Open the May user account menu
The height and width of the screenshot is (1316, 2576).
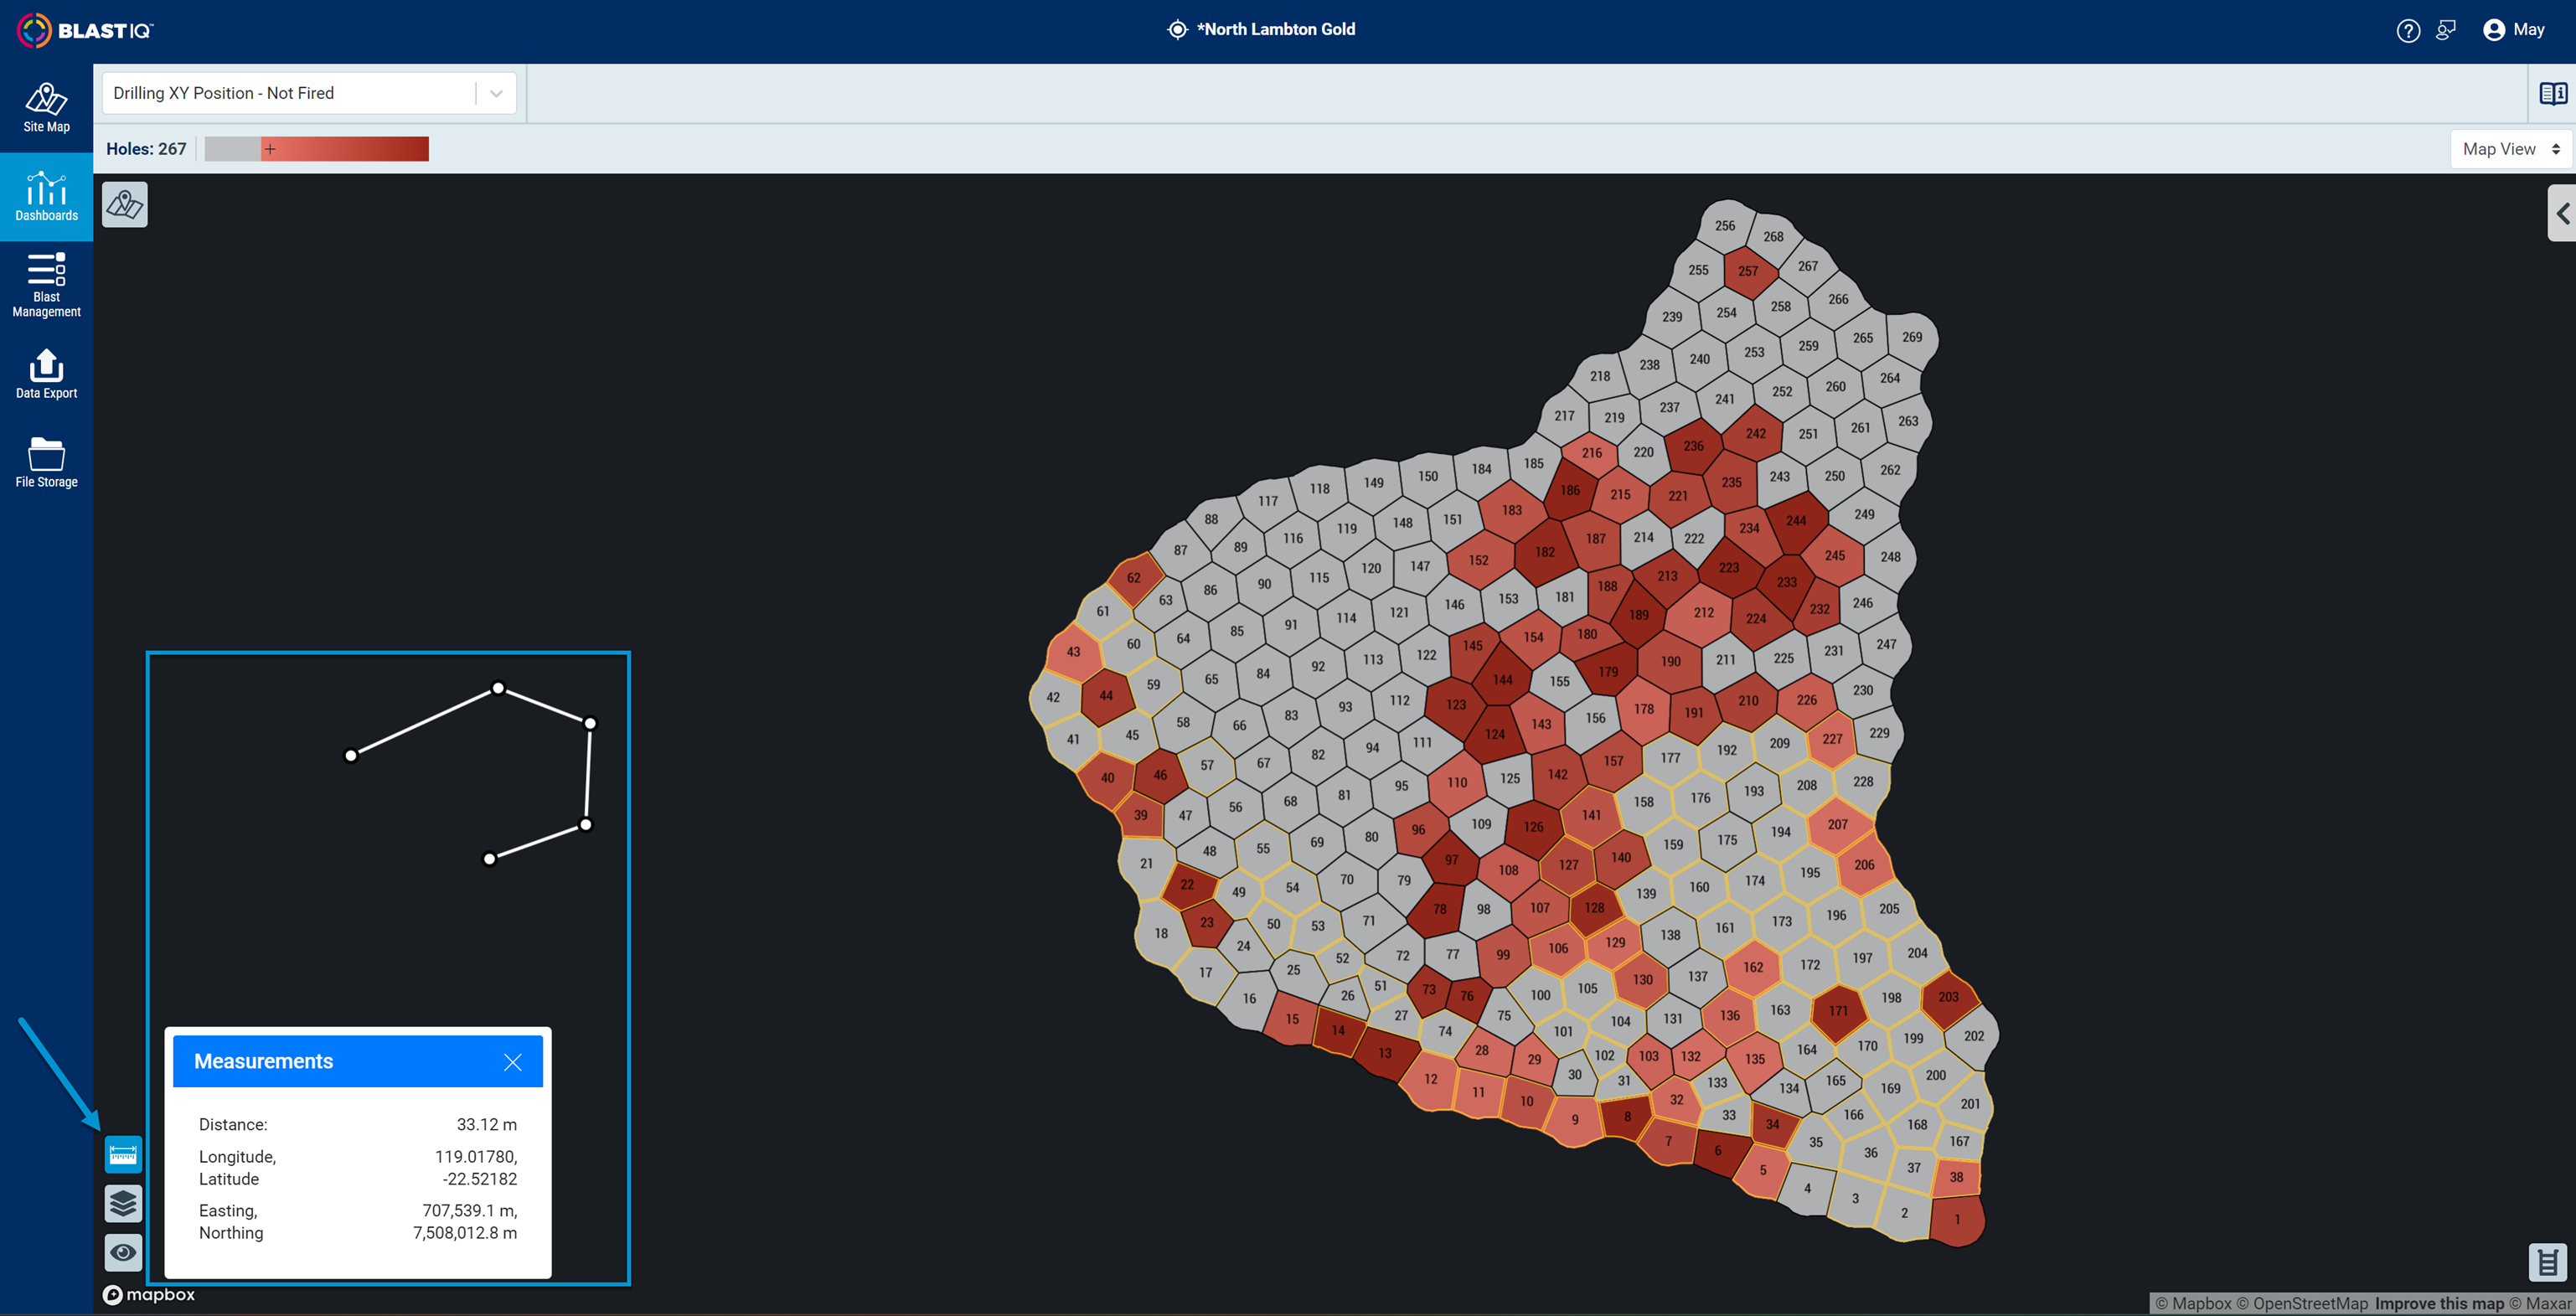(x=2514, y=30)
